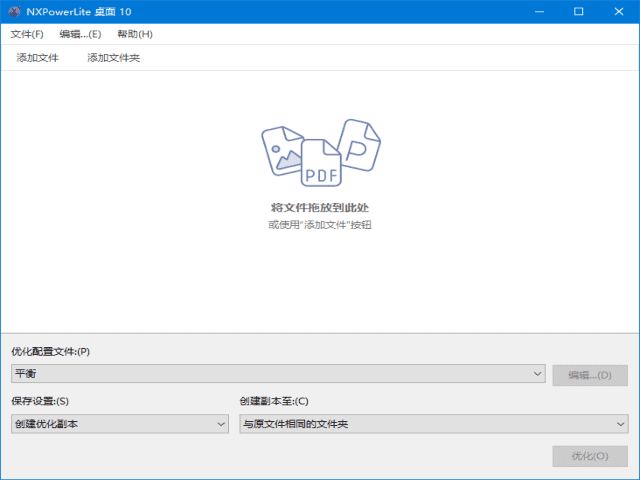The height and width of the screenshot is (480, 640).
Task: Open the 编辑...(E) menu
Action: [80, 34]
